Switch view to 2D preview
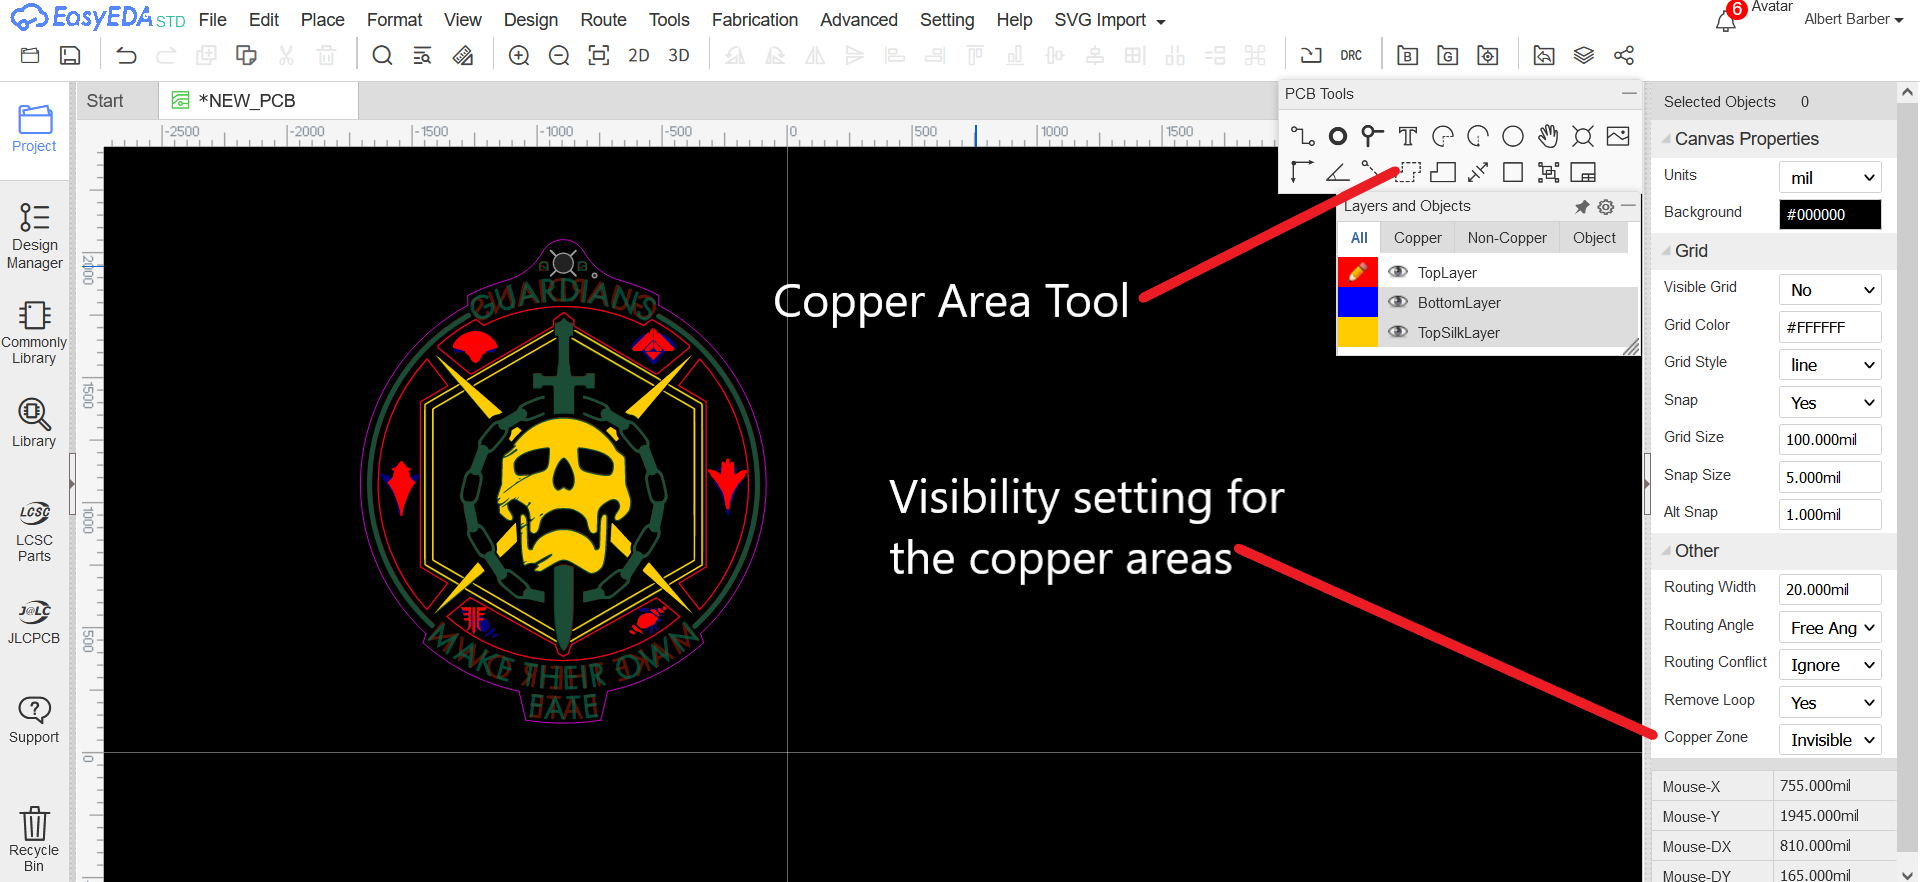The height and width of the screenshot is (882, 1920). pos(639,56)
